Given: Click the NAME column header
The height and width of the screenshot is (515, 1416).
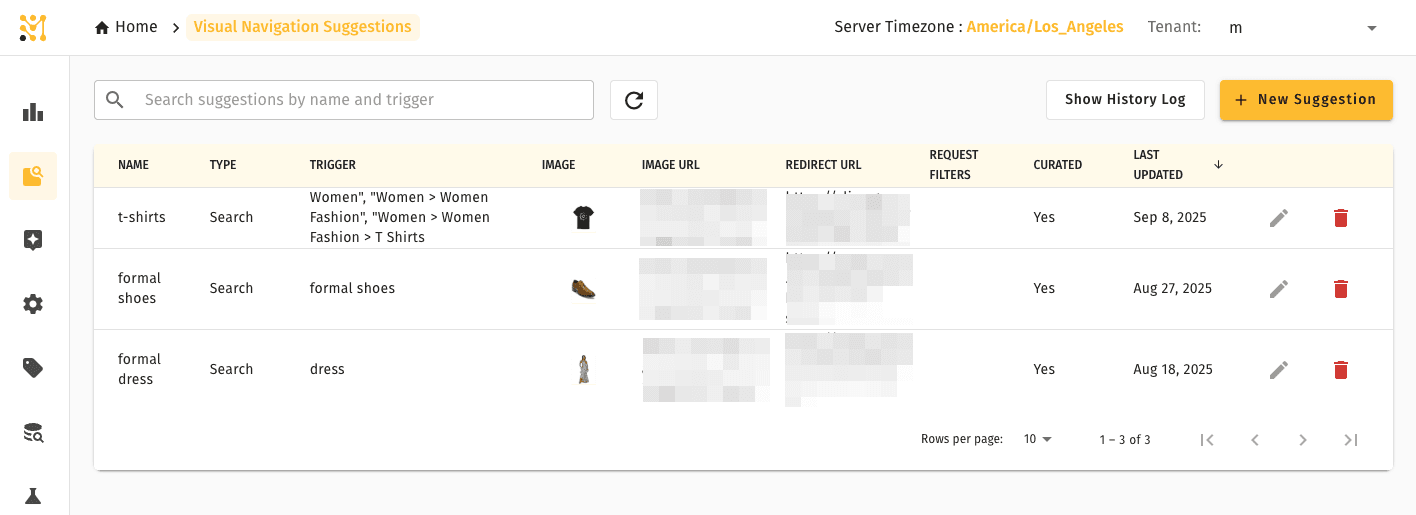Looking at the screenshot, I should pyautogui.click(x=133, y=165).
